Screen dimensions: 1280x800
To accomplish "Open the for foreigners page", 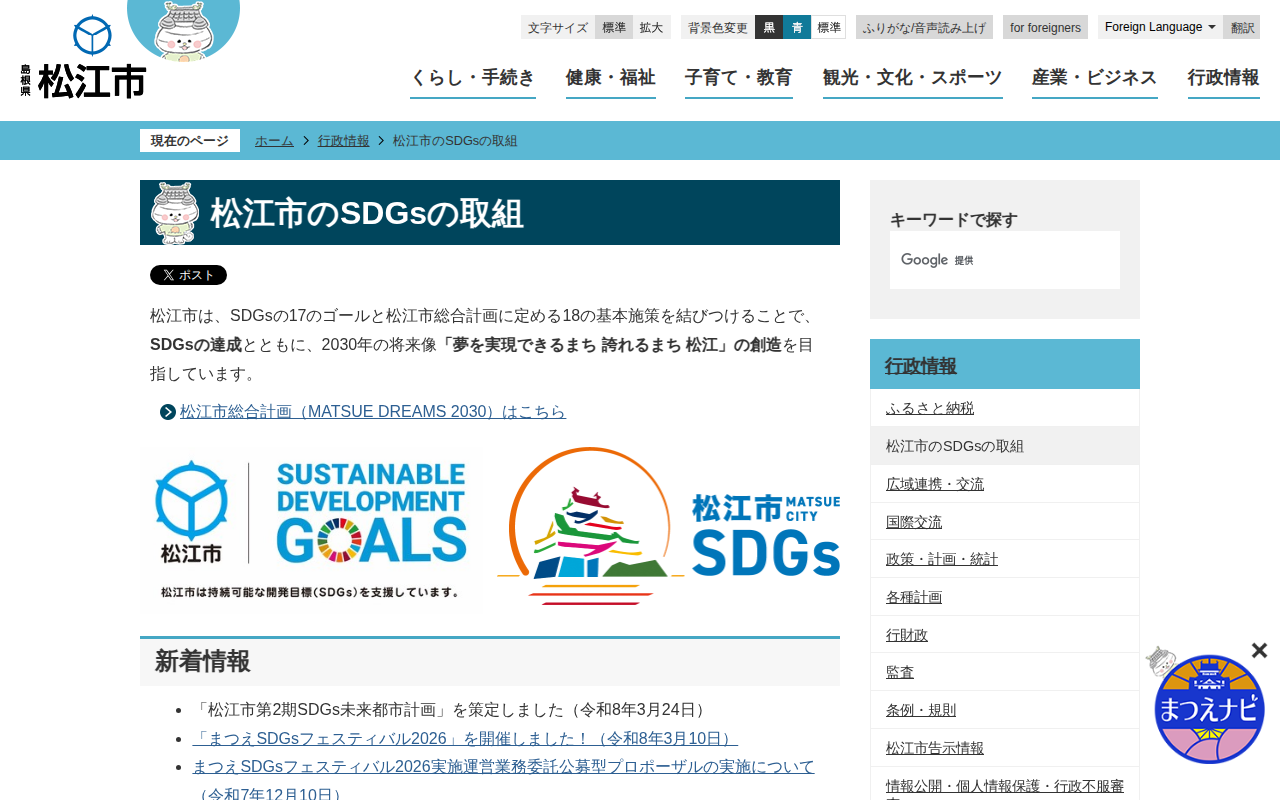I will 1045,27.
